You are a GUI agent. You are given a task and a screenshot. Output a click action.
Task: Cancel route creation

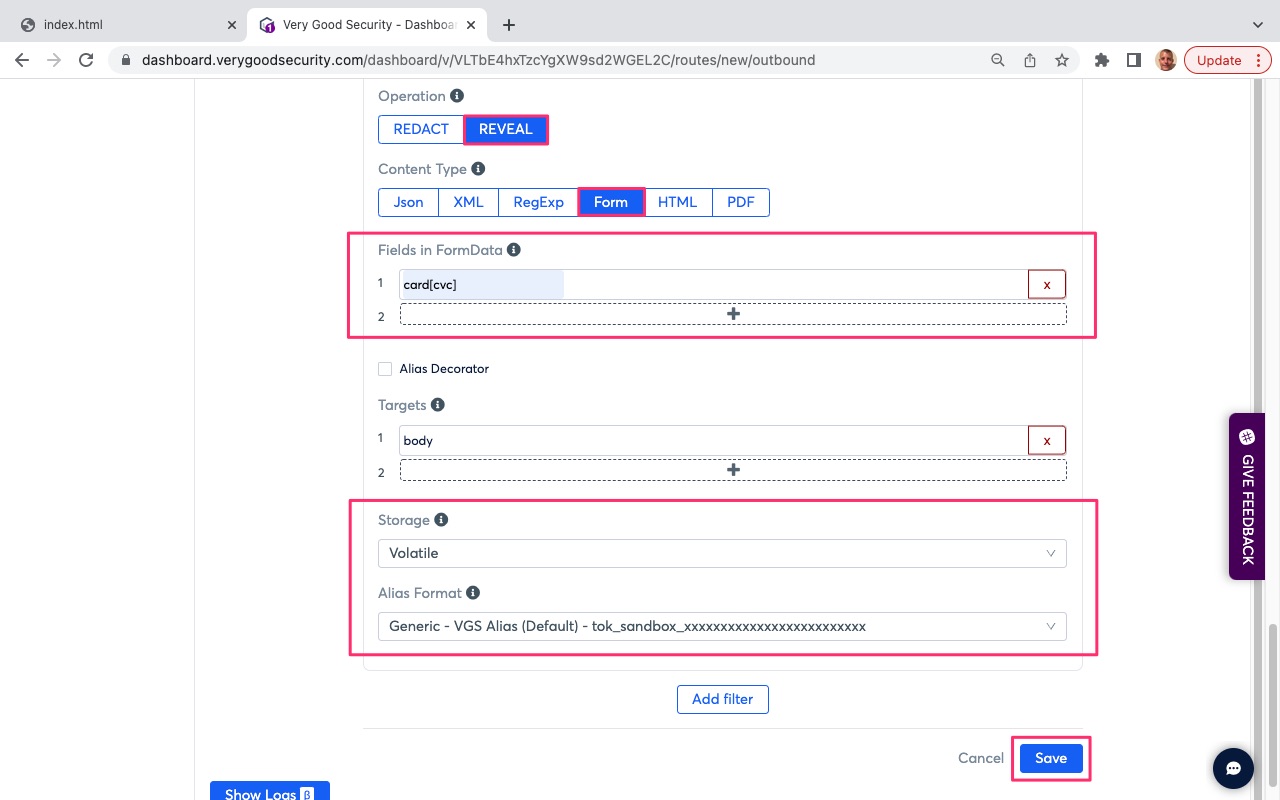(x=981, y=758)
